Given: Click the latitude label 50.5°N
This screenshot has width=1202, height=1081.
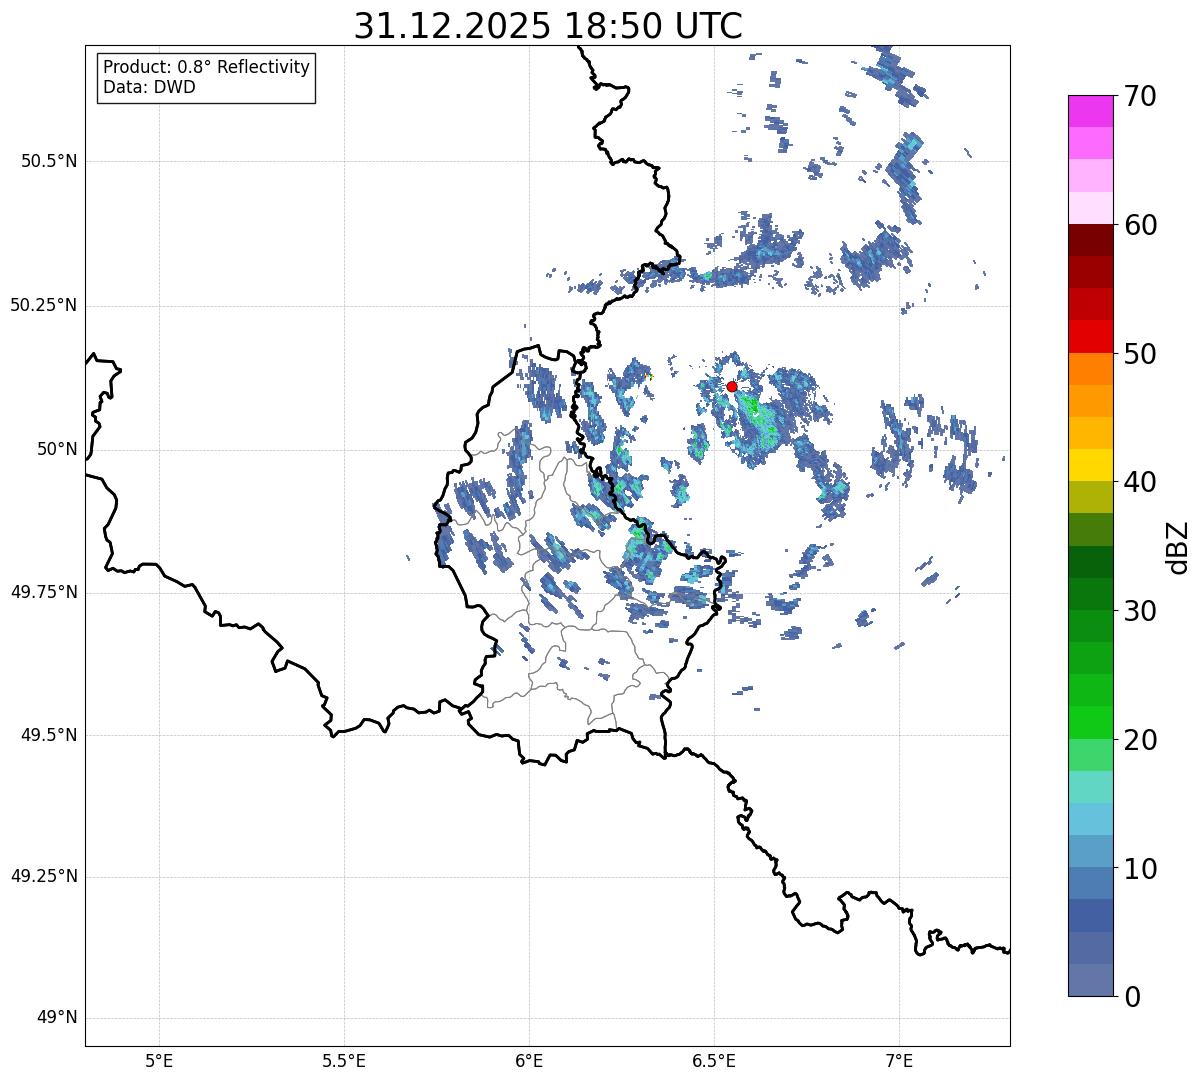Looking at the screenshot, I should coord(49,161).
